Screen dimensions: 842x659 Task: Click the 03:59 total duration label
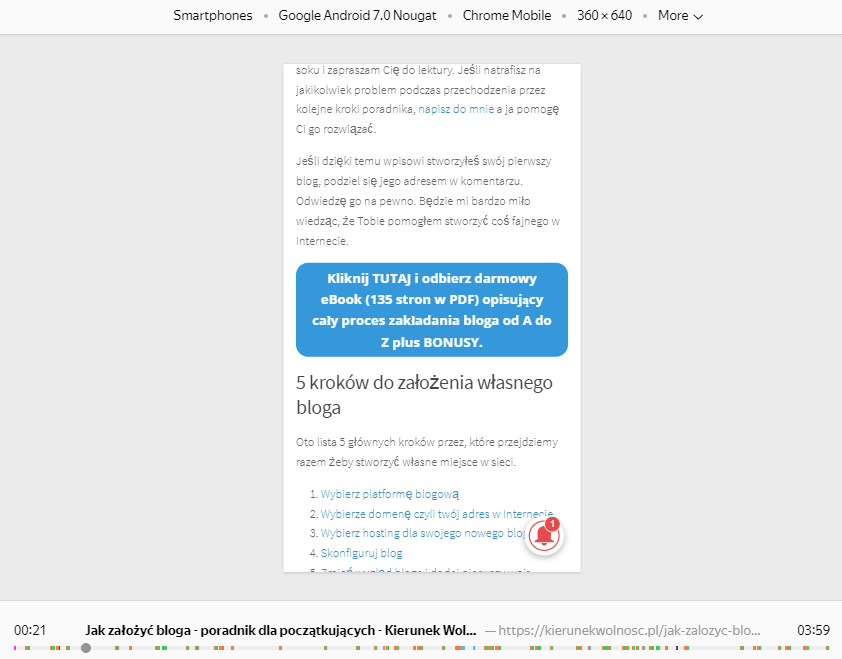coord(812,631)
